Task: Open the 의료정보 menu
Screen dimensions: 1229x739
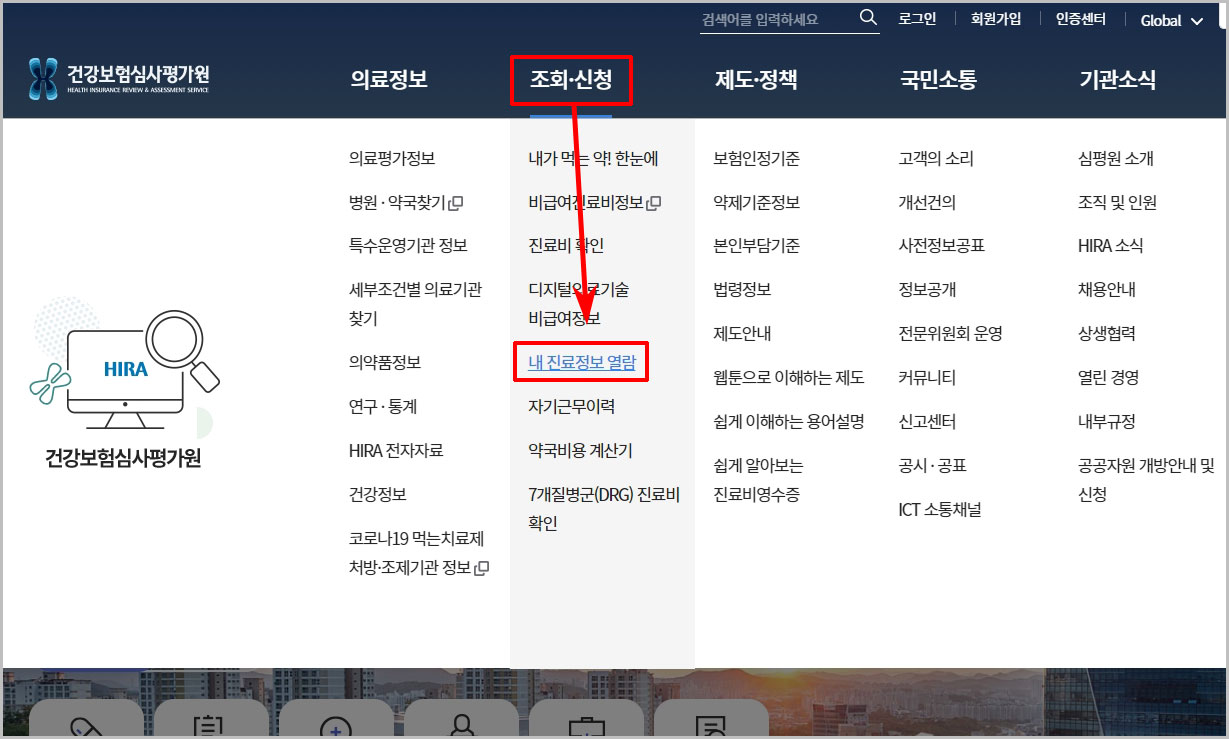Action: coord(388,80)
